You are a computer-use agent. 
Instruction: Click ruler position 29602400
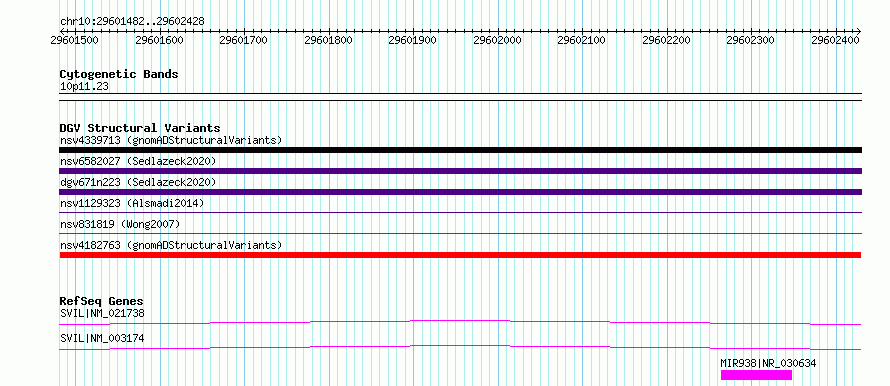pyautogui.click(x=836, y=40)
